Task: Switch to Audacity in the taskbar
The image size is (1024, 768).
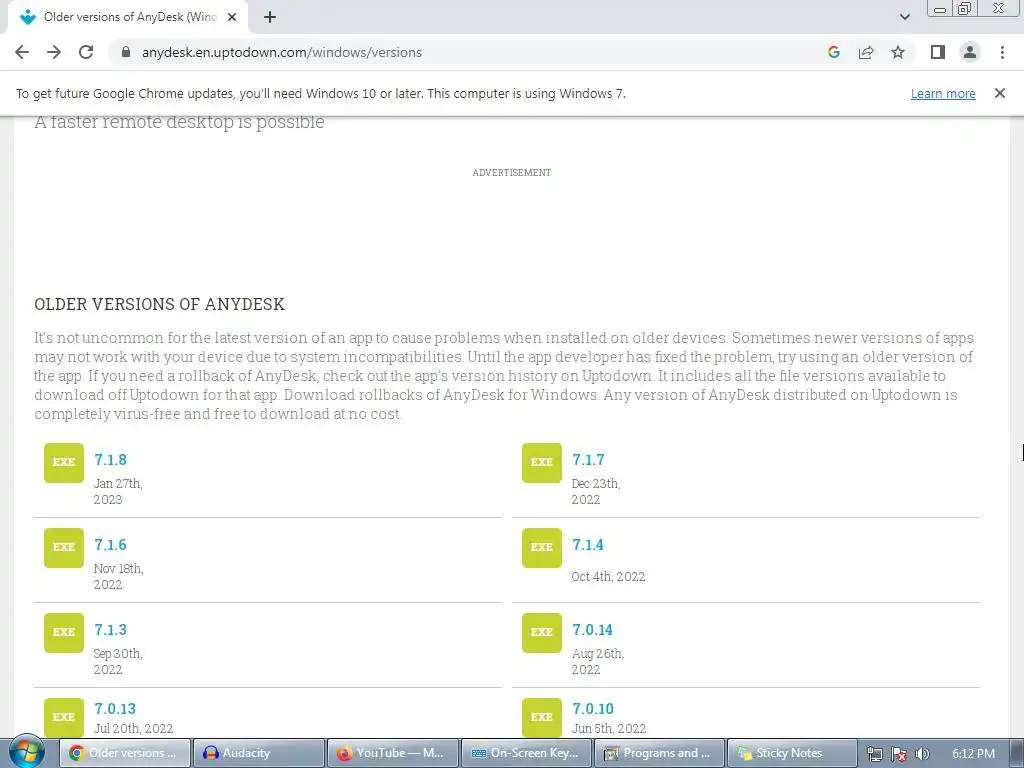Action: click(260, 753)
